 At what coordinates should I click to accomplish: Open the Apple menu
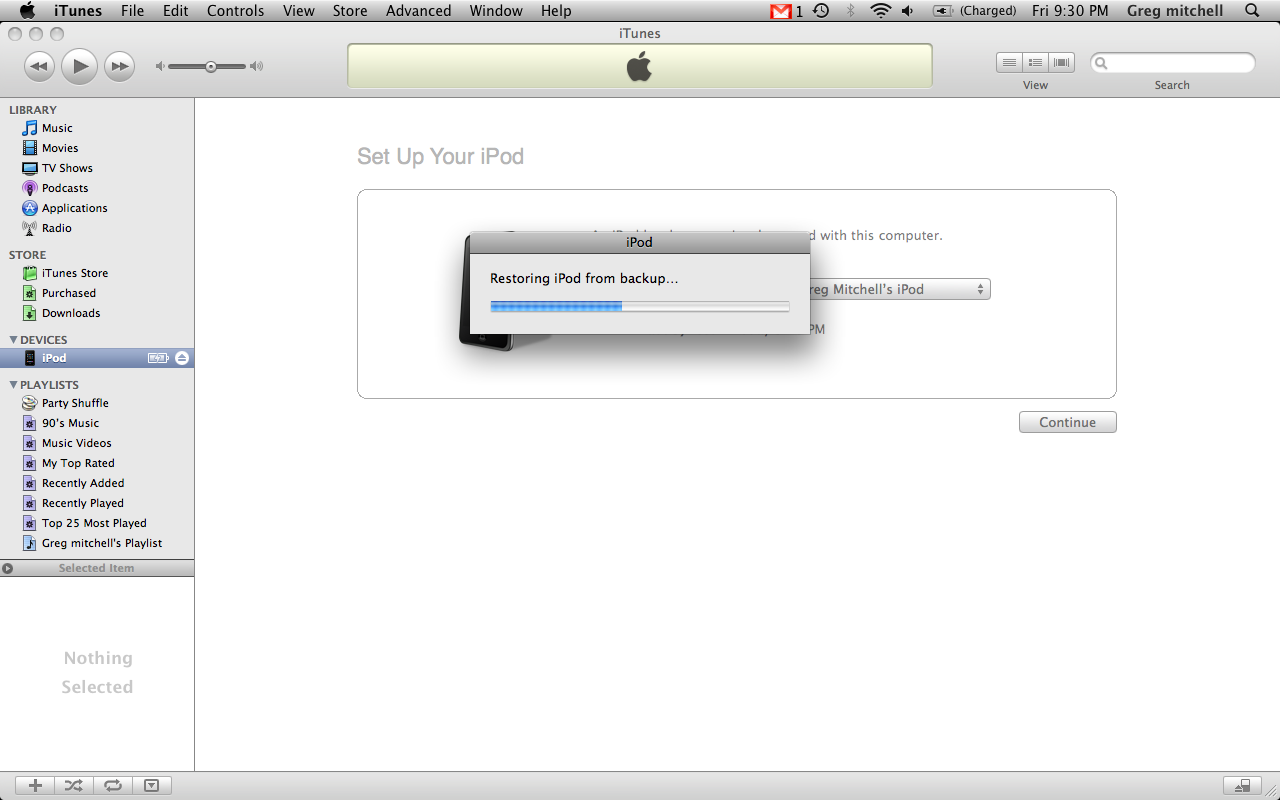27,11
